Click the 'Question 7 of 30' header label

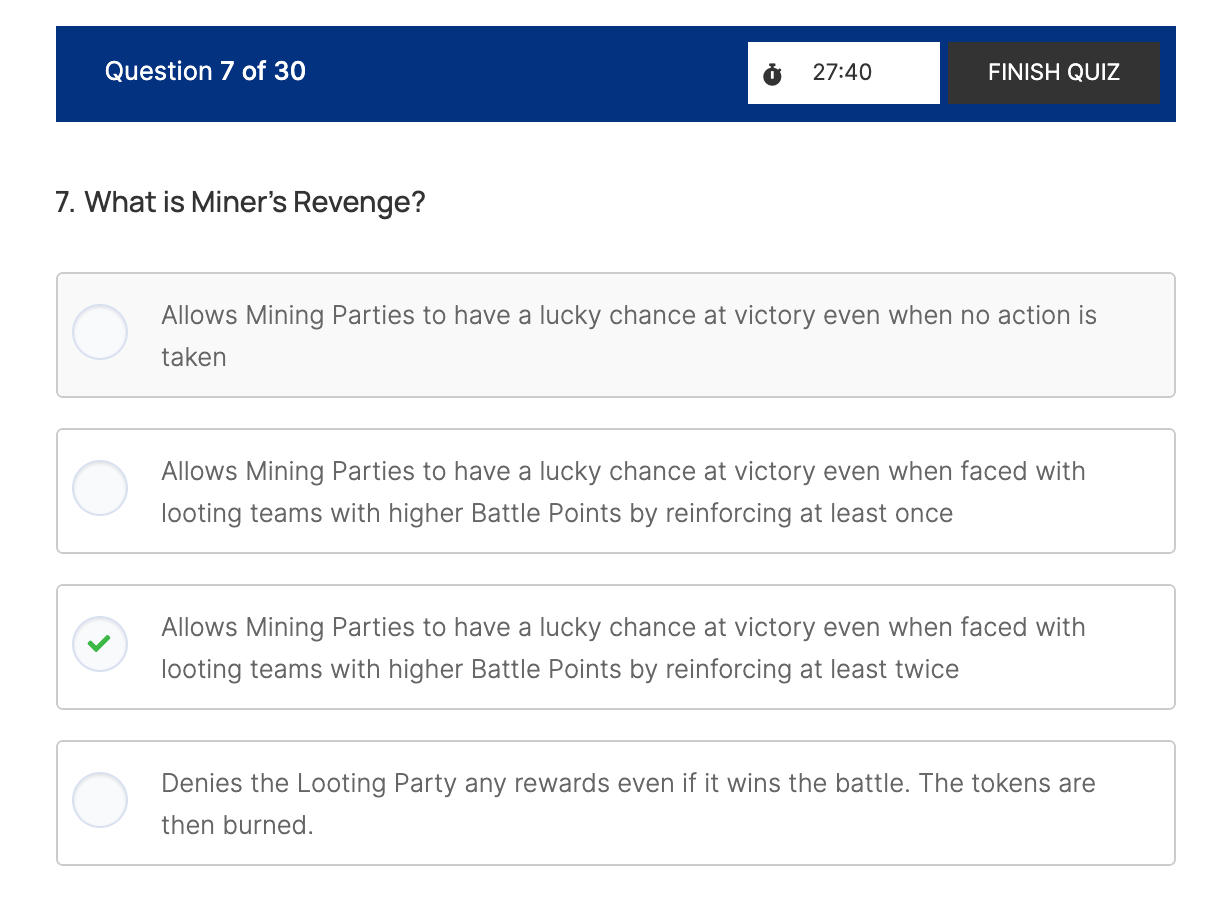tap(205, 71)
